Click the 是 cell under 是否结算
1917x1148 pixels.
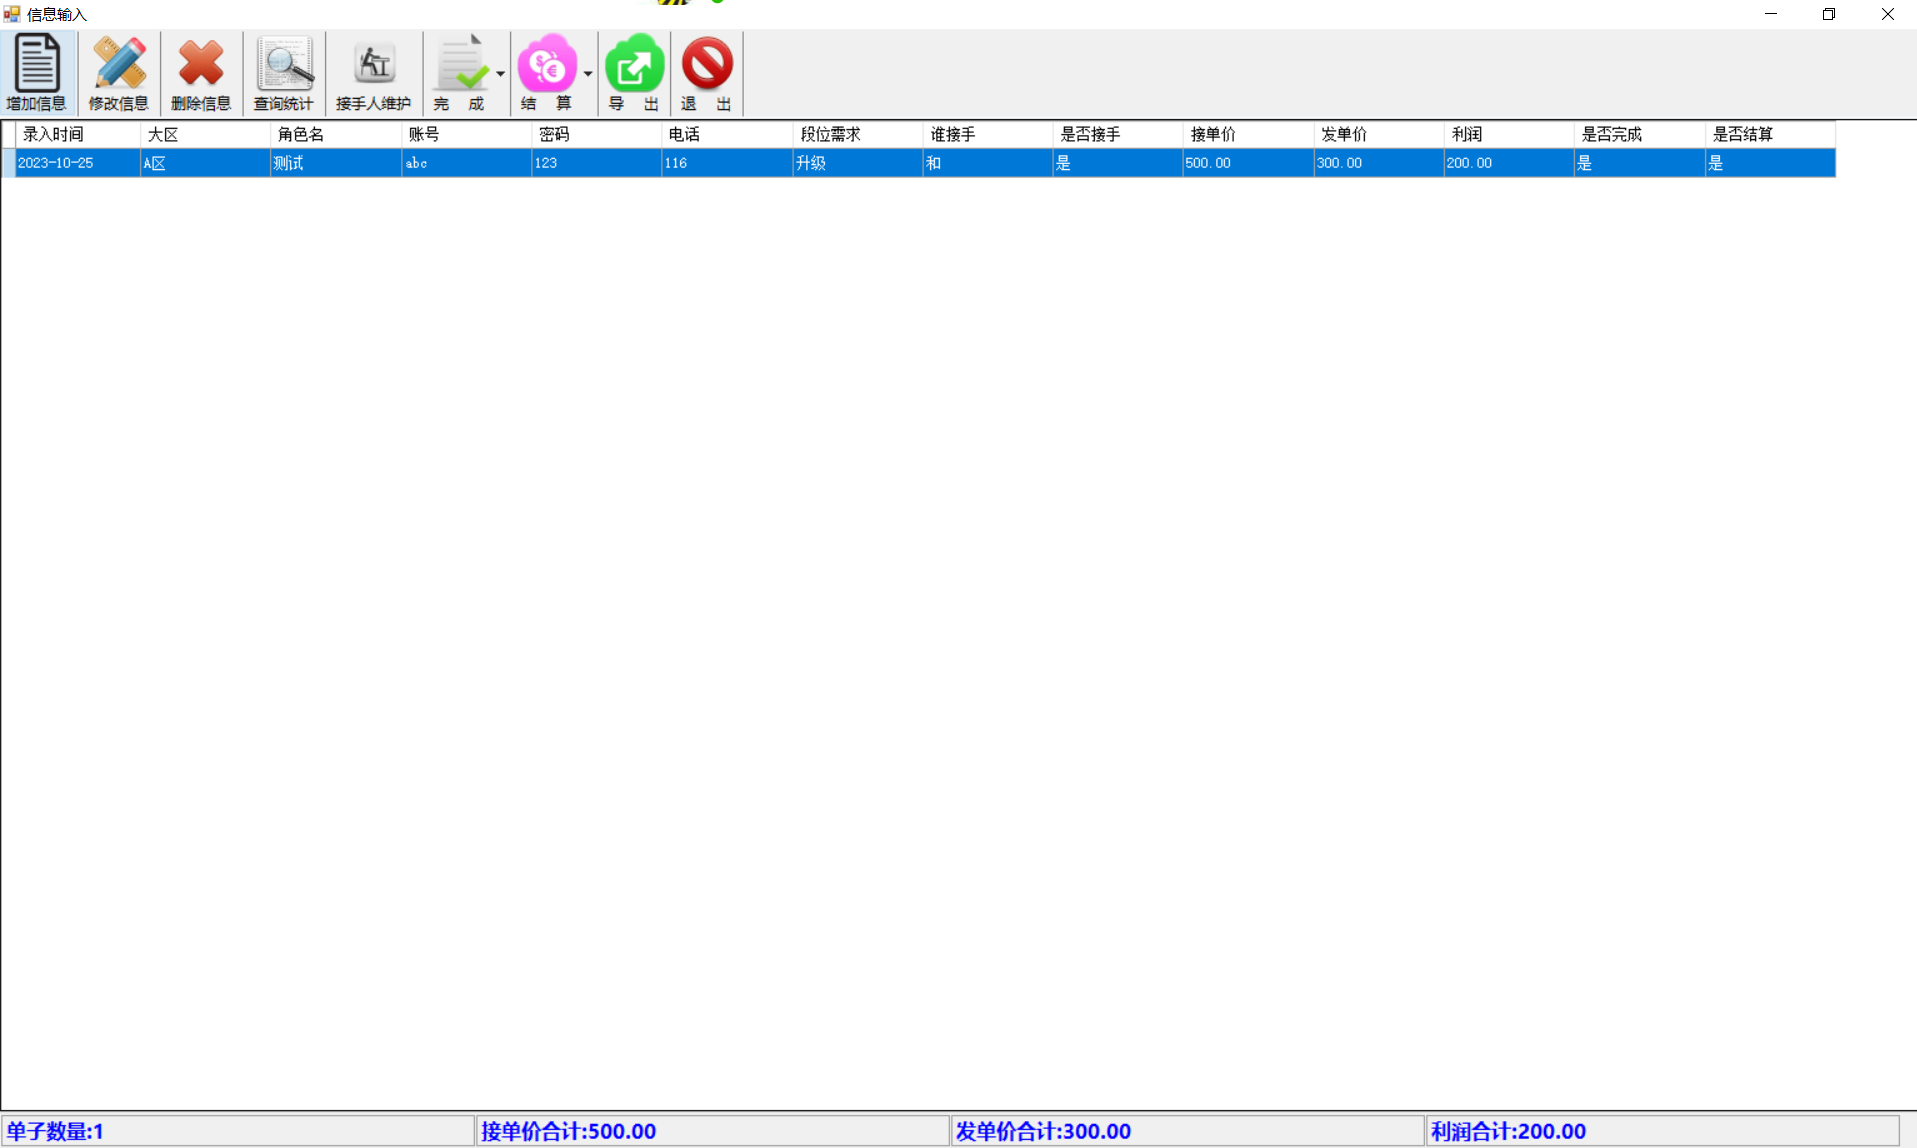pos(1770,163)
